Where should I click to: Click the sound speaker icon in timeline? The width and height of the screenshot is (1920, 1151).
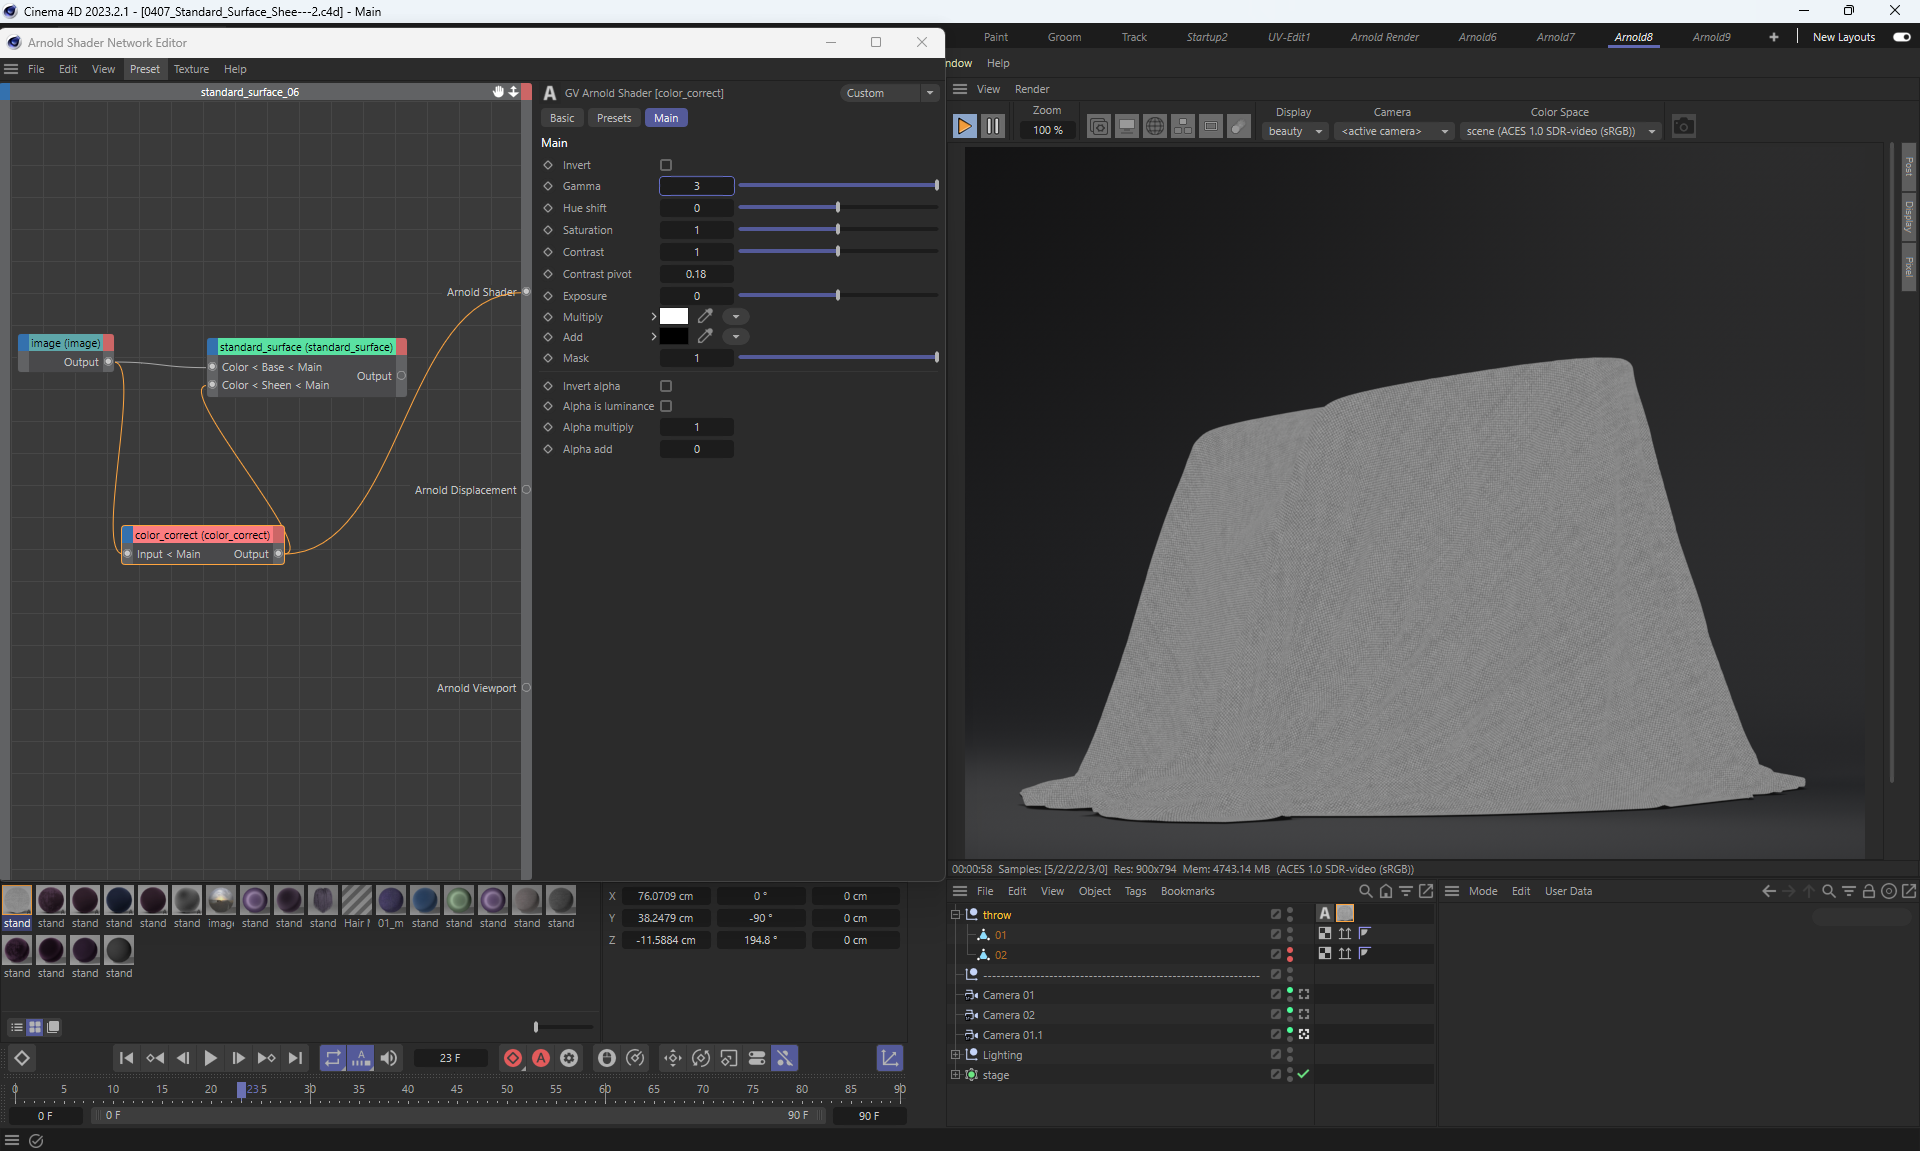(x=389, y=1058)
